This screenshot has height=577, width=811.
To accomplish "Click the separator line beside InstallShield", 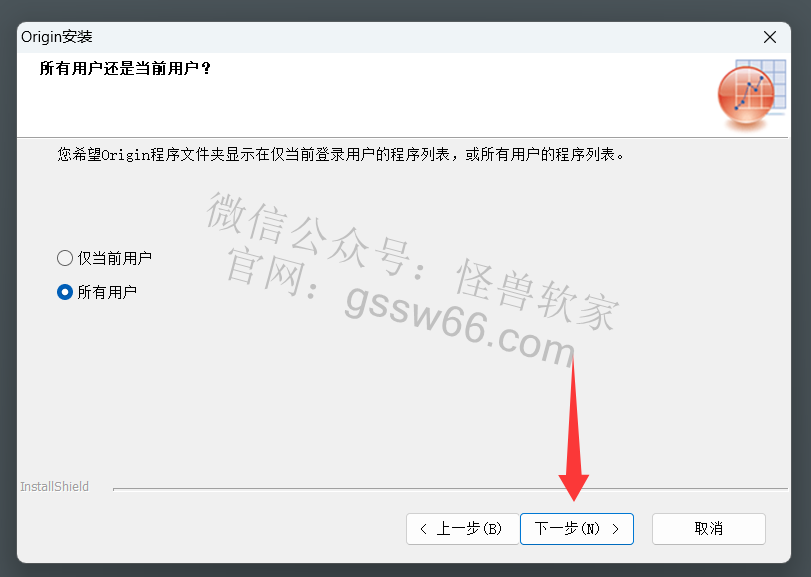I will pyautogui.click(x=450, y=489).
